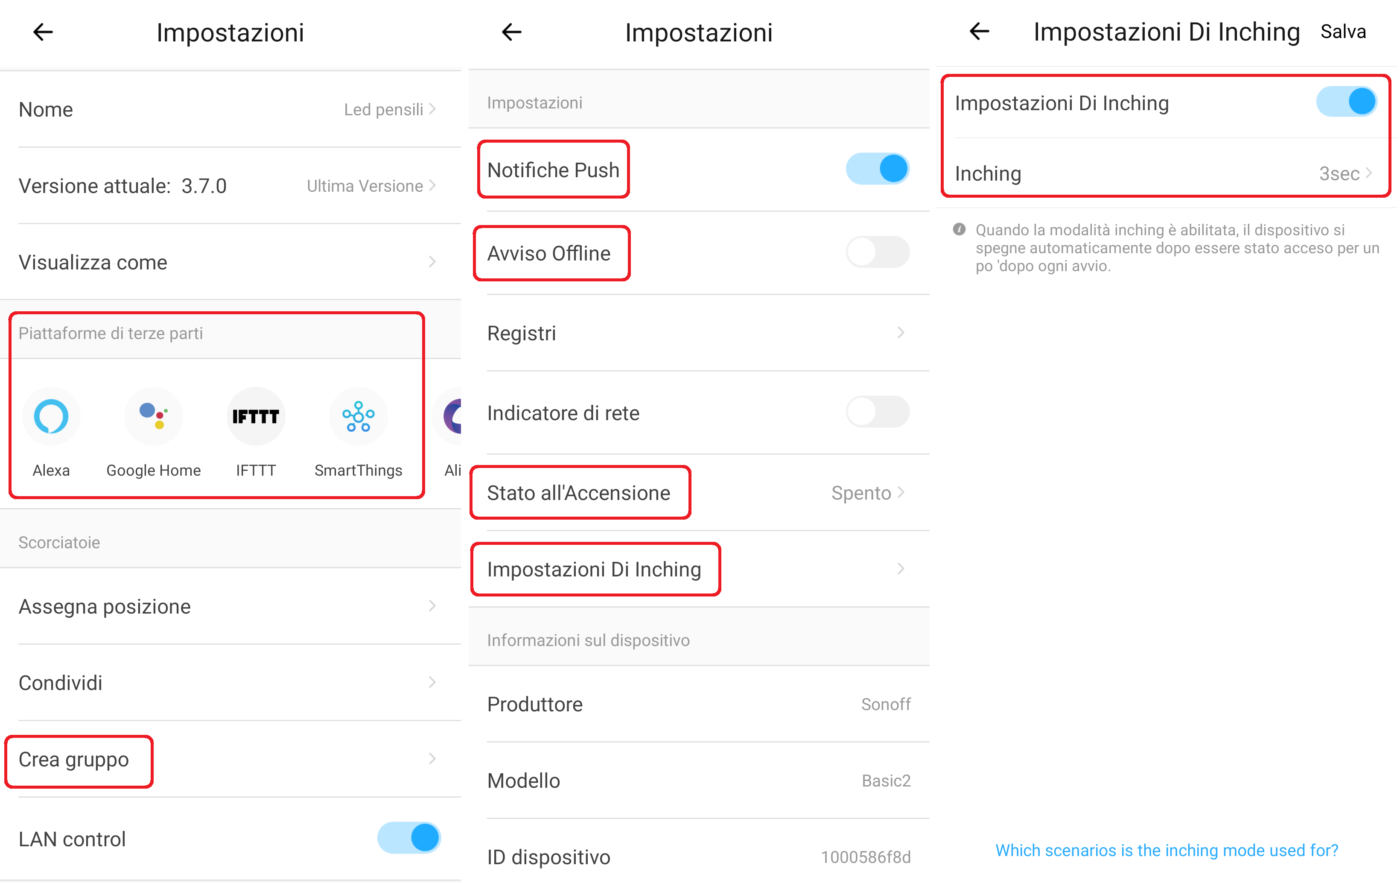Tap back arrow on middle Impostazioni screen

(512, 32)
